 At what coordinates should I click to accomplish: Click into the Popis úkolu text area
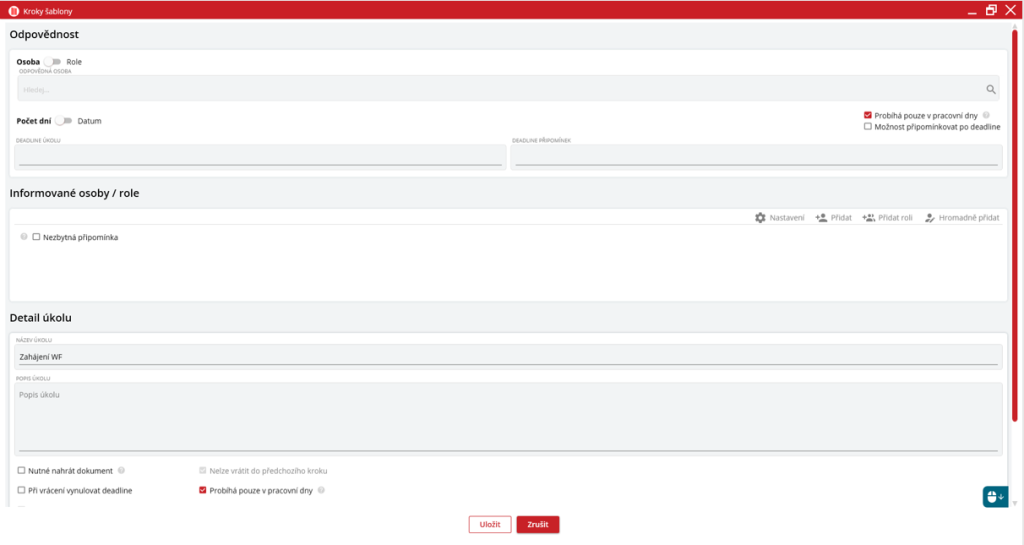[508, 417]
